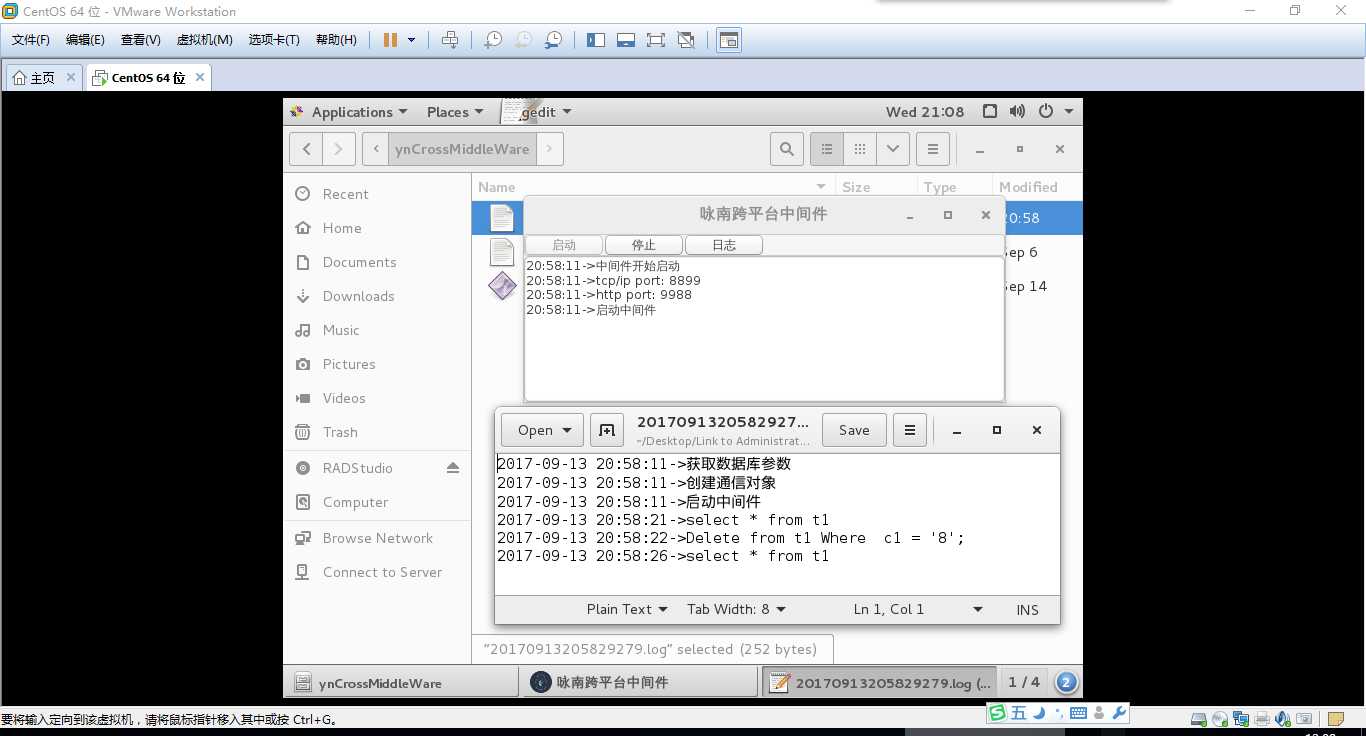Switch file manager to list view

tap(826, 149)
